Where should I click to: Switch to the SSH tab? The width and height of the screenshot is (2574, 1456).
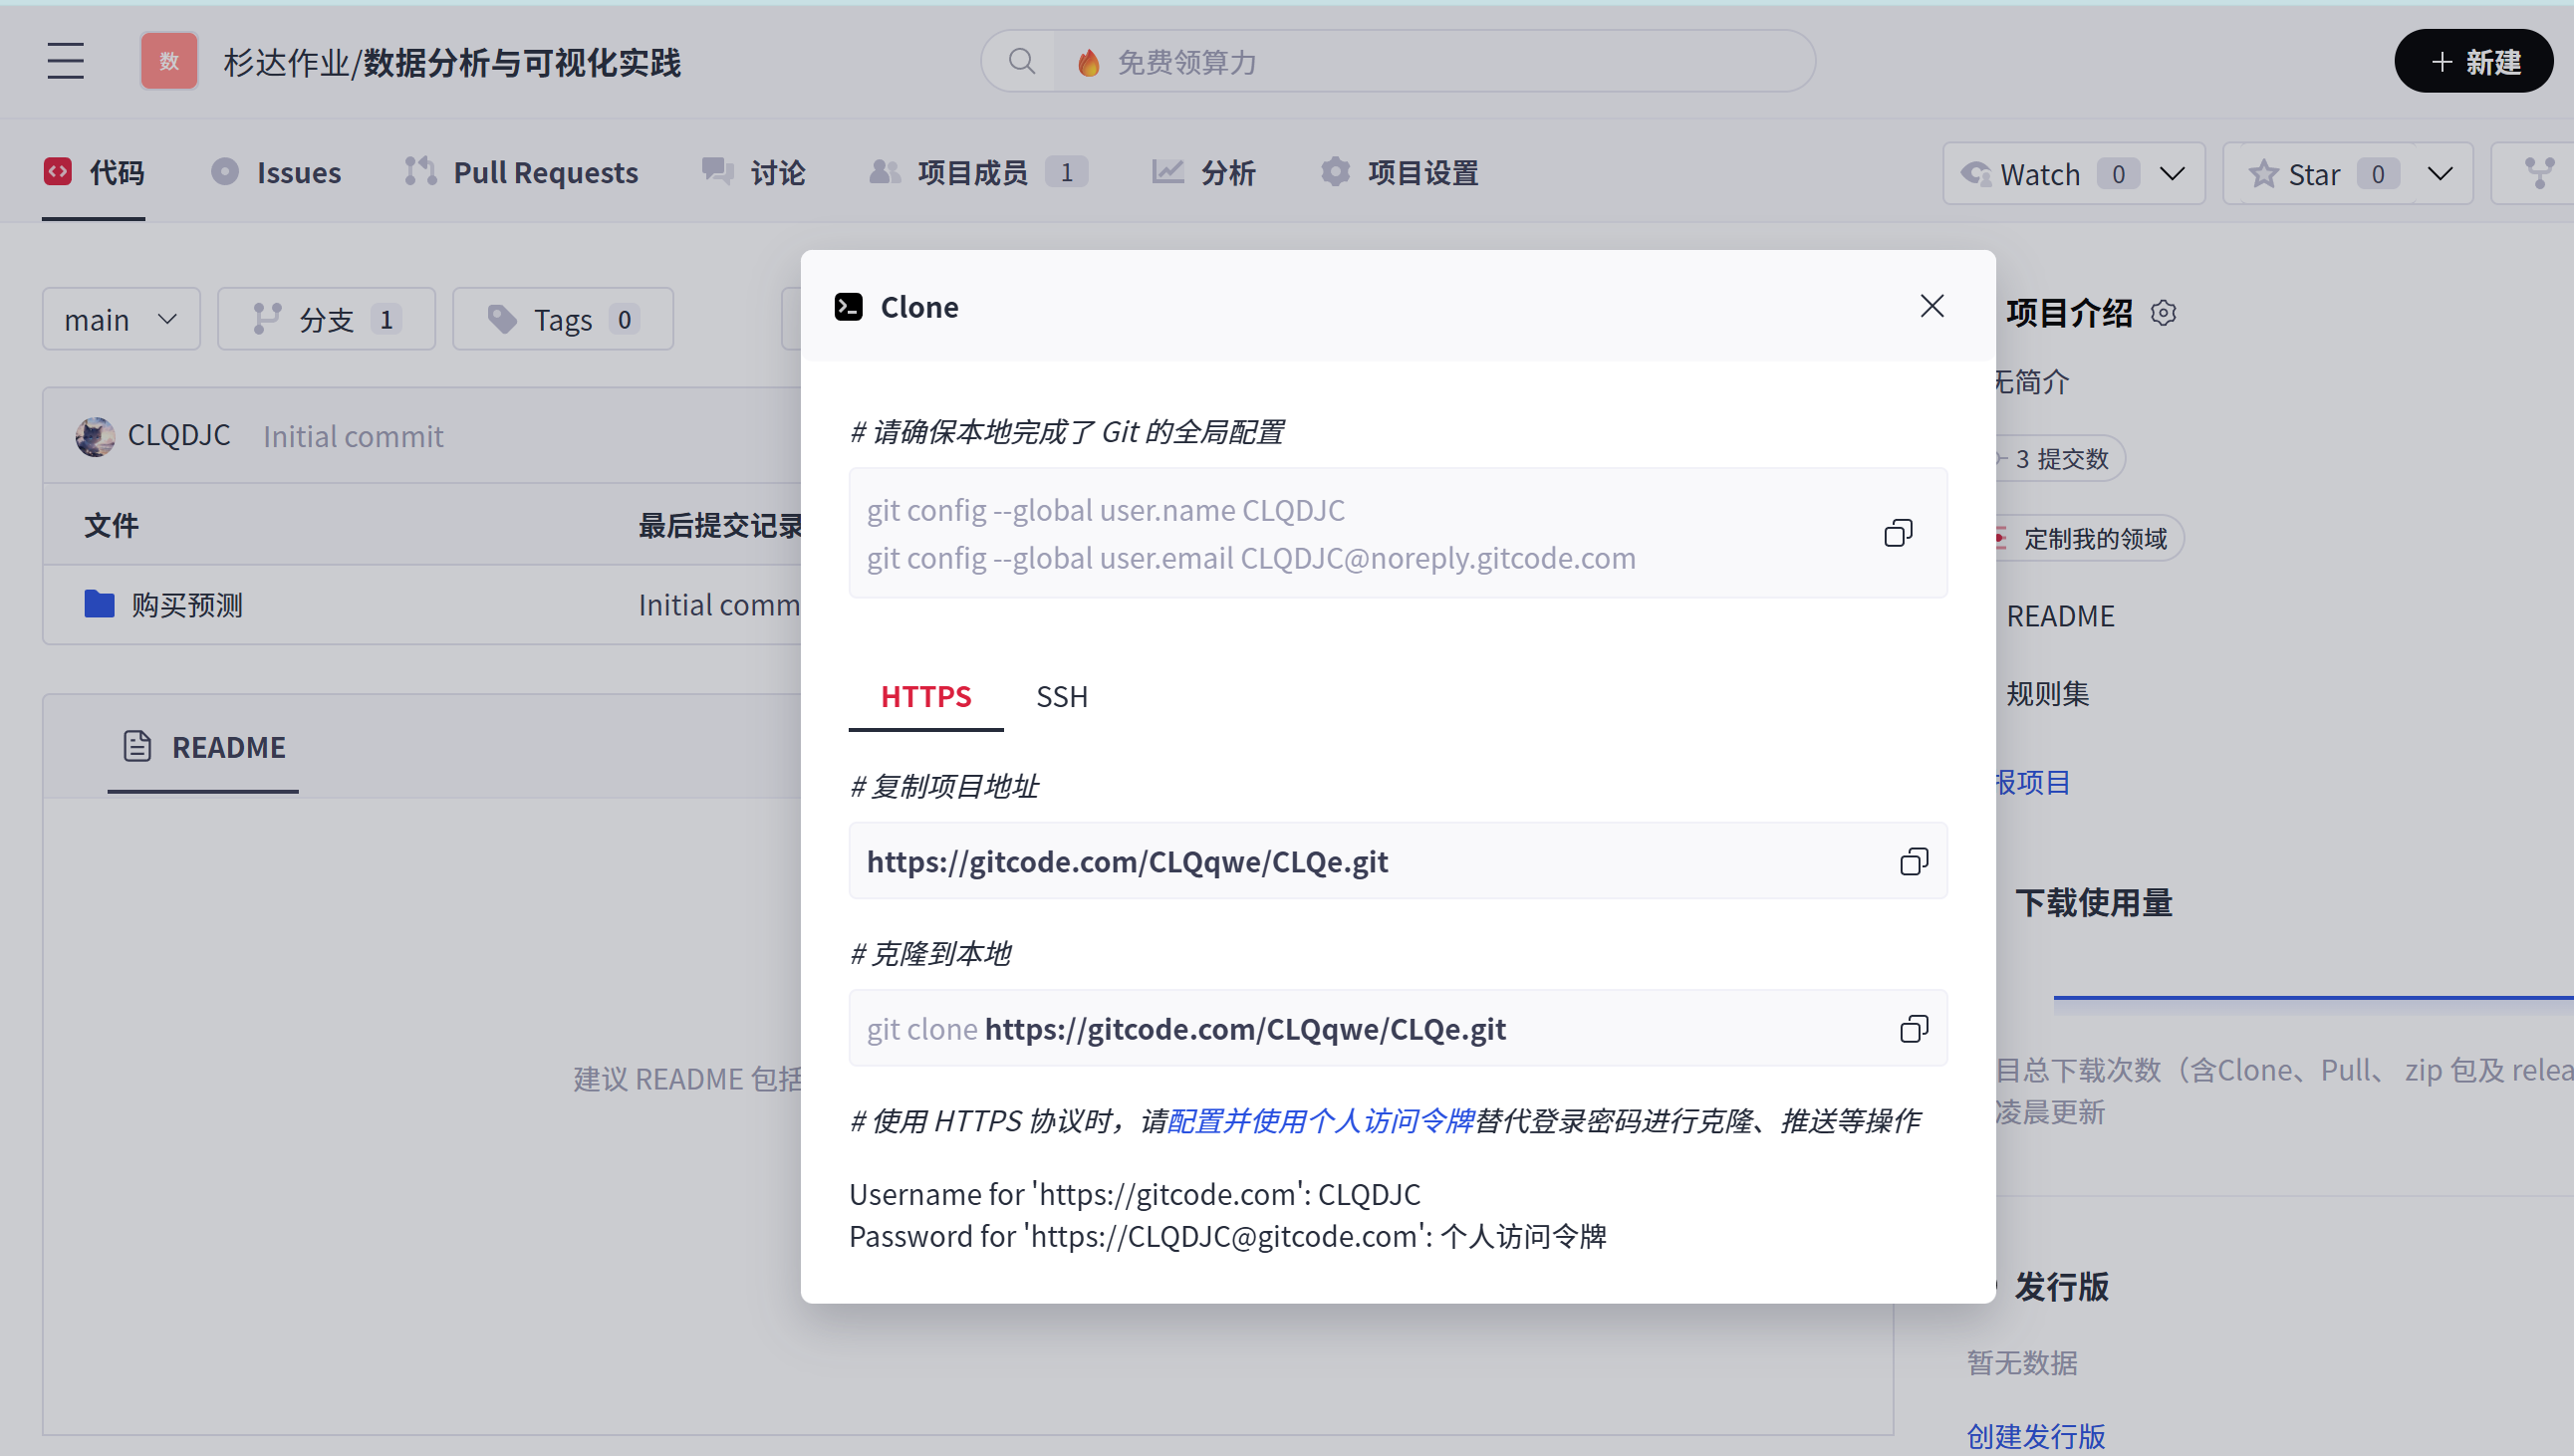1061,696
